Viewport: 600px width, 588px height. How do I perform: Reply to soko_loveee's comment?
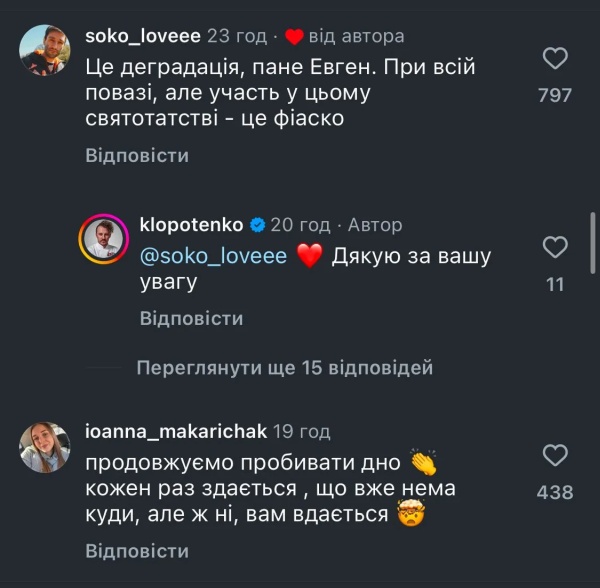tap(137, 156)
